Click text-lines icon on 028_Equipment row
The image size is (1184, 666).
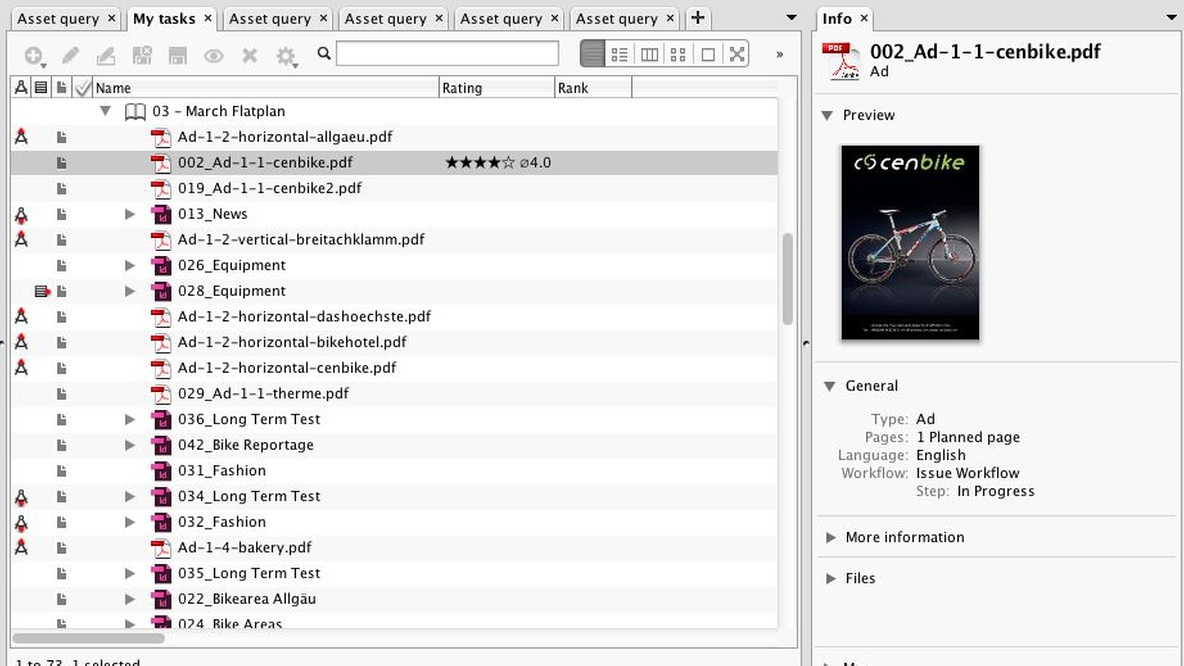[42, 291]
